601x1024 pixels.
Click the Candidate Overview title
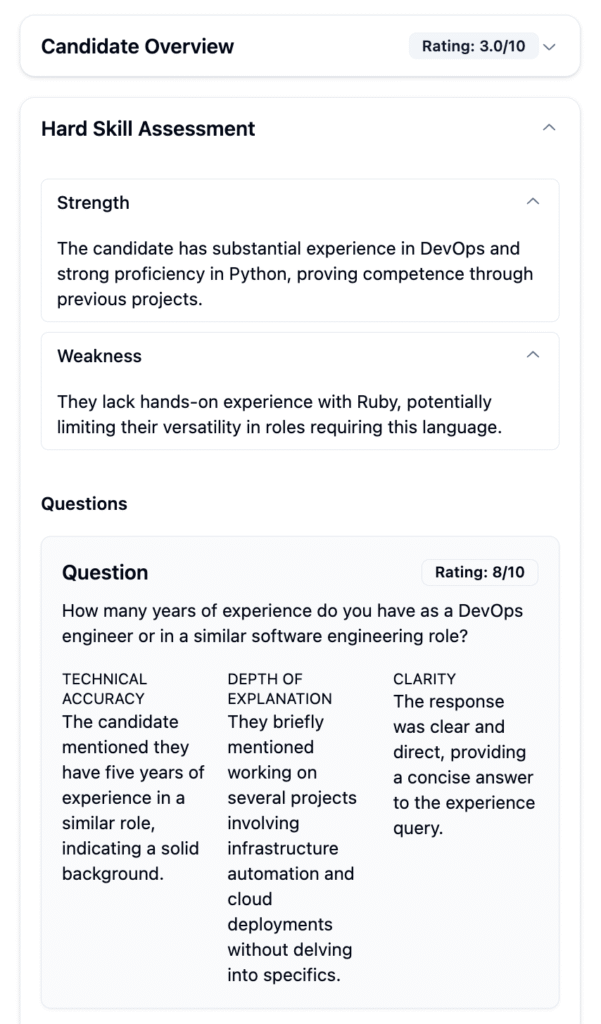point(137,46)
